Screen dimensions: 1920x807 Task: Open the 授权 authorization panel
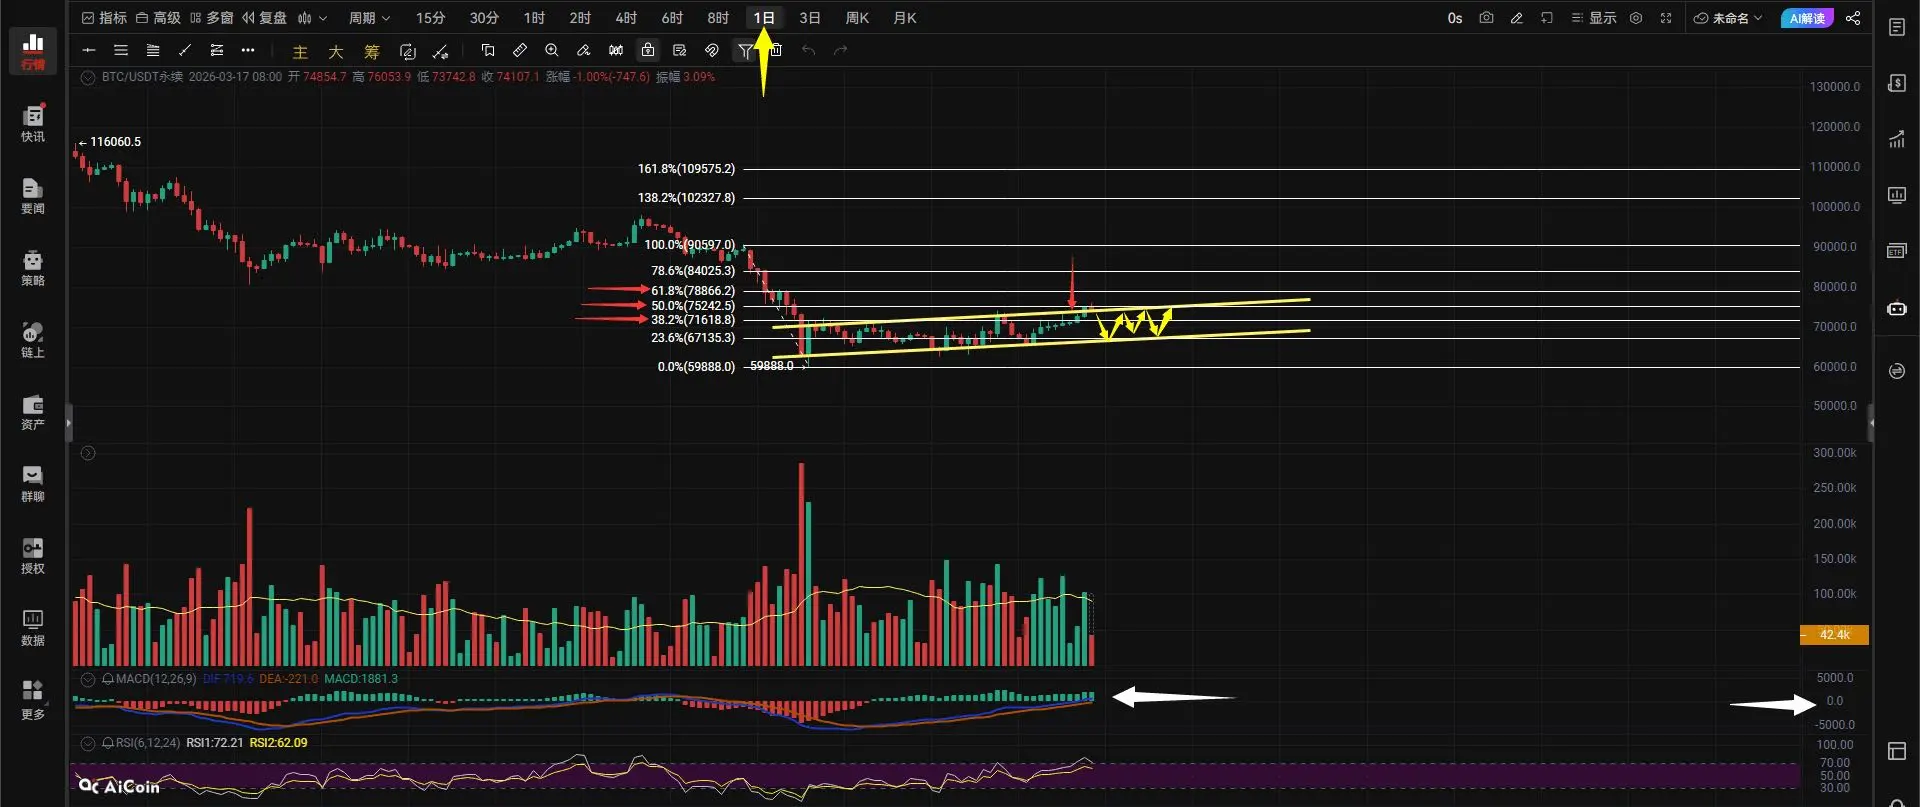coord(33,555)
